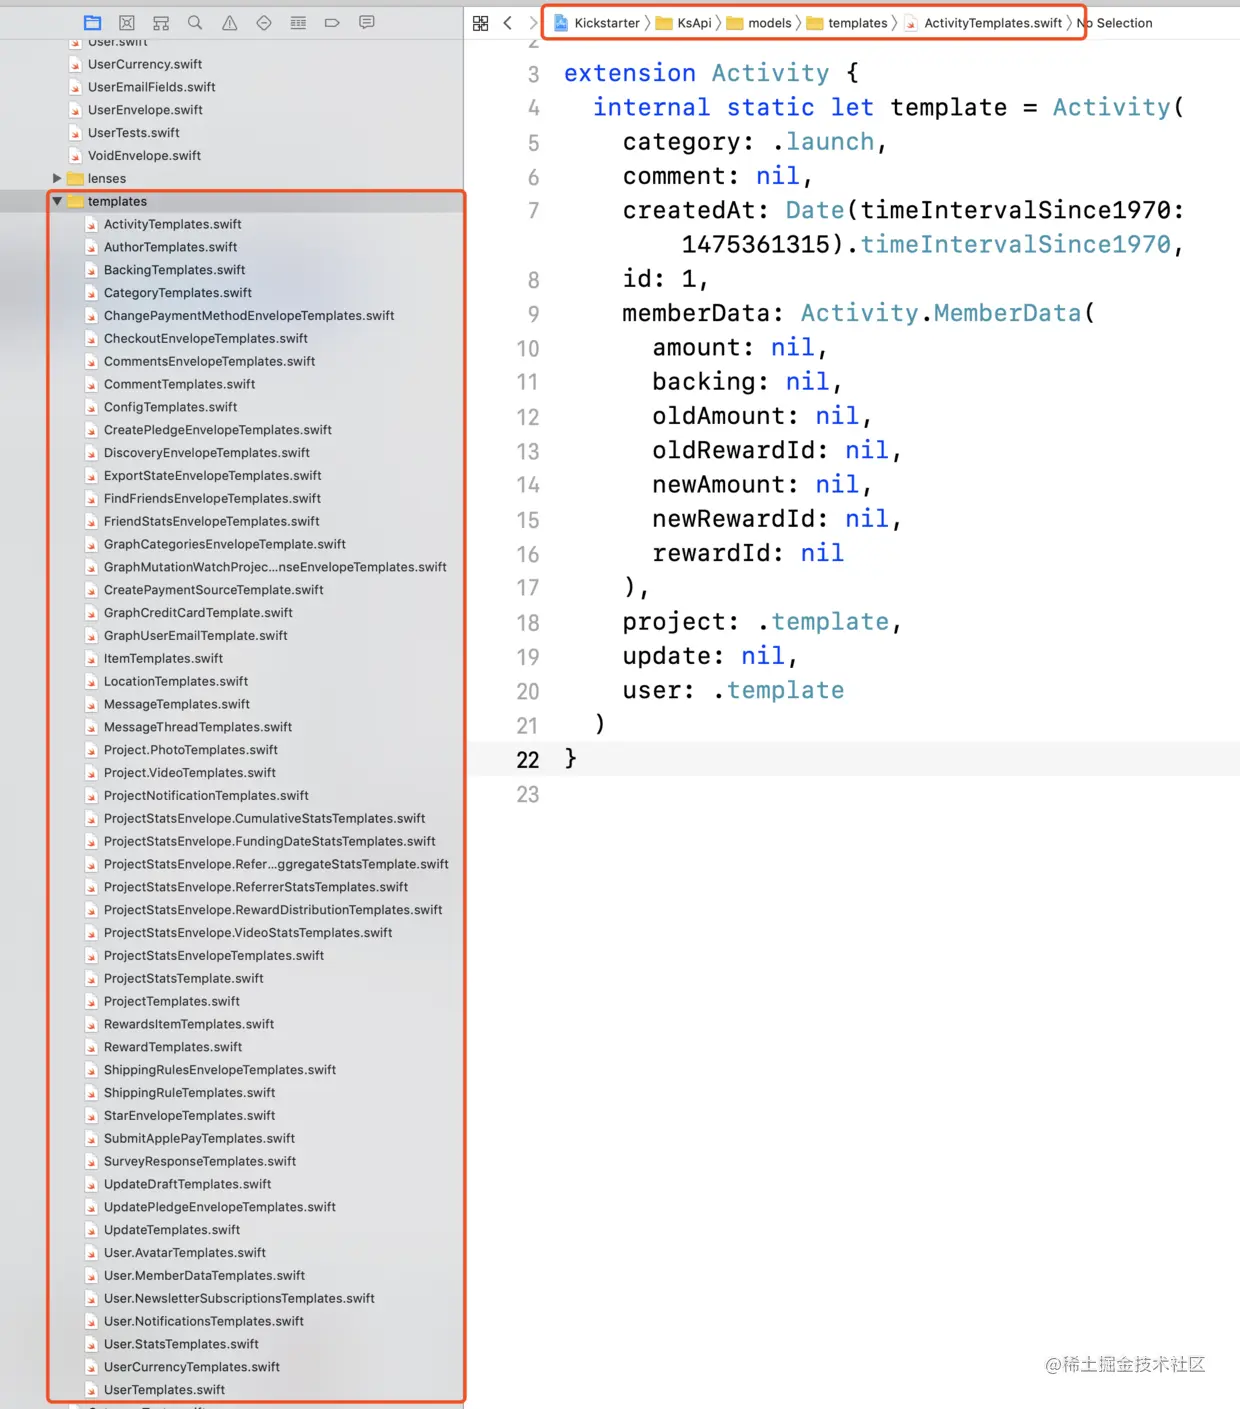Click the 'extension Activity' code line
This screenshot has height=1409, width=1240.
point(711,73)
